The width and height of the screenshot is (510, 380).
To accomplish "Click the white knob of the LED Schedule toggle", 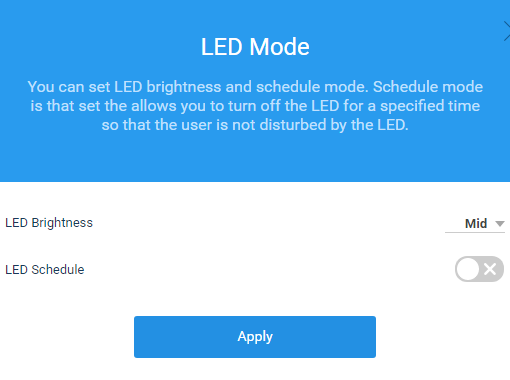I will [468, 269].
